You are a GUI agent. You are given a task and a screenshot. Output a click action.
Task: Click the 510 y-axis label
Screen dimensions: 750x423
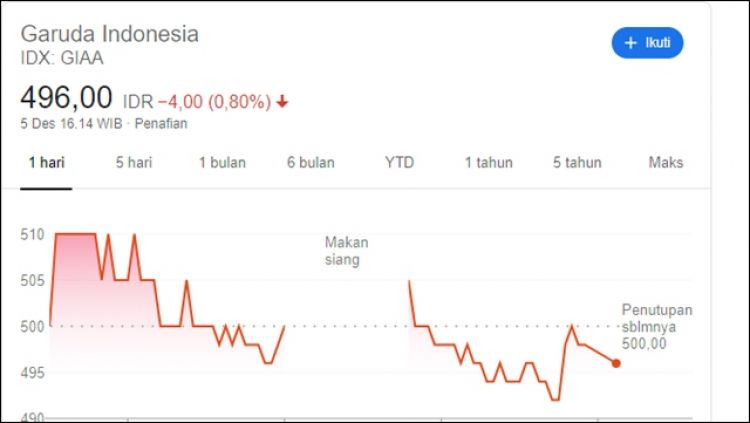pyautogui.click(x=32, y=235)
